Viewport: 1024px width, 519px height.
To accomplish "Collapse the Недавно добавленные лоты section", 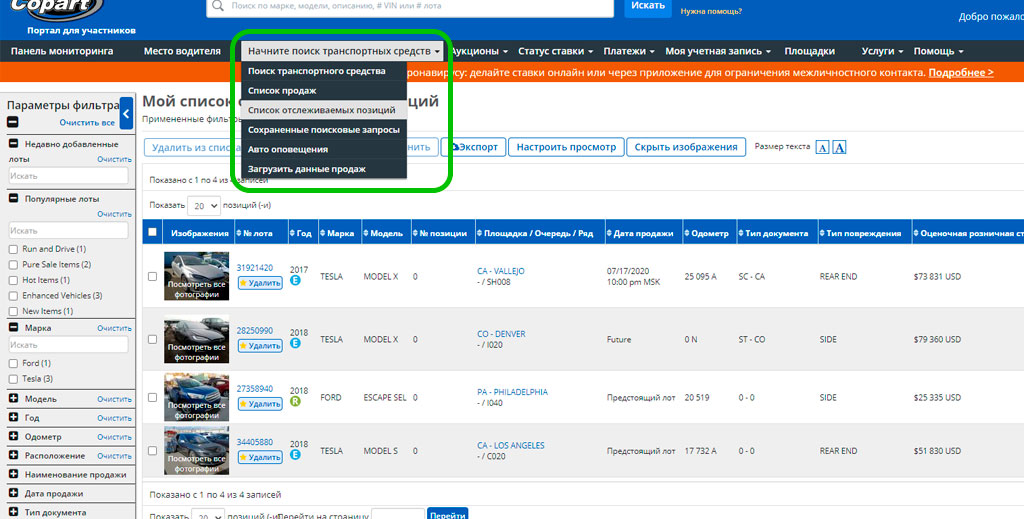I will pos(13,144).
